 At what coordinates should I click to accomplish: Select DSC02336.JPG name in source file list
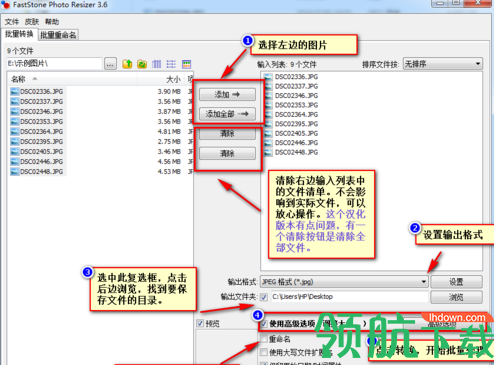click(42, 91)
